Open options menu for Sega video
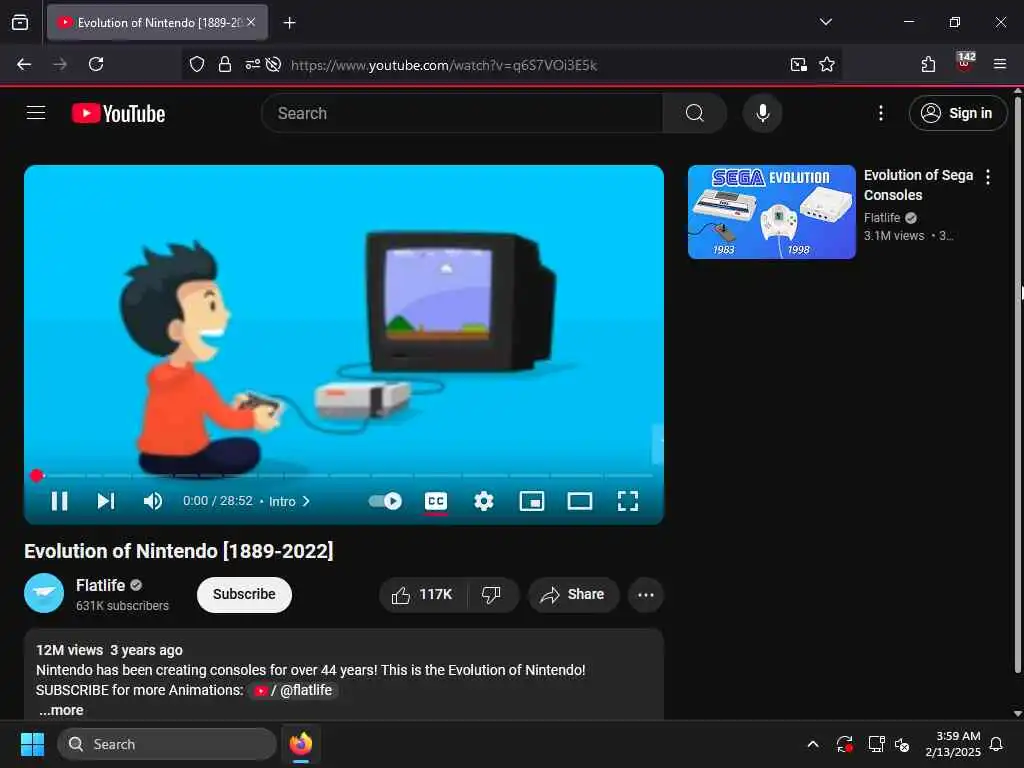Viewport: 1024px width, 768px height. 988,177
